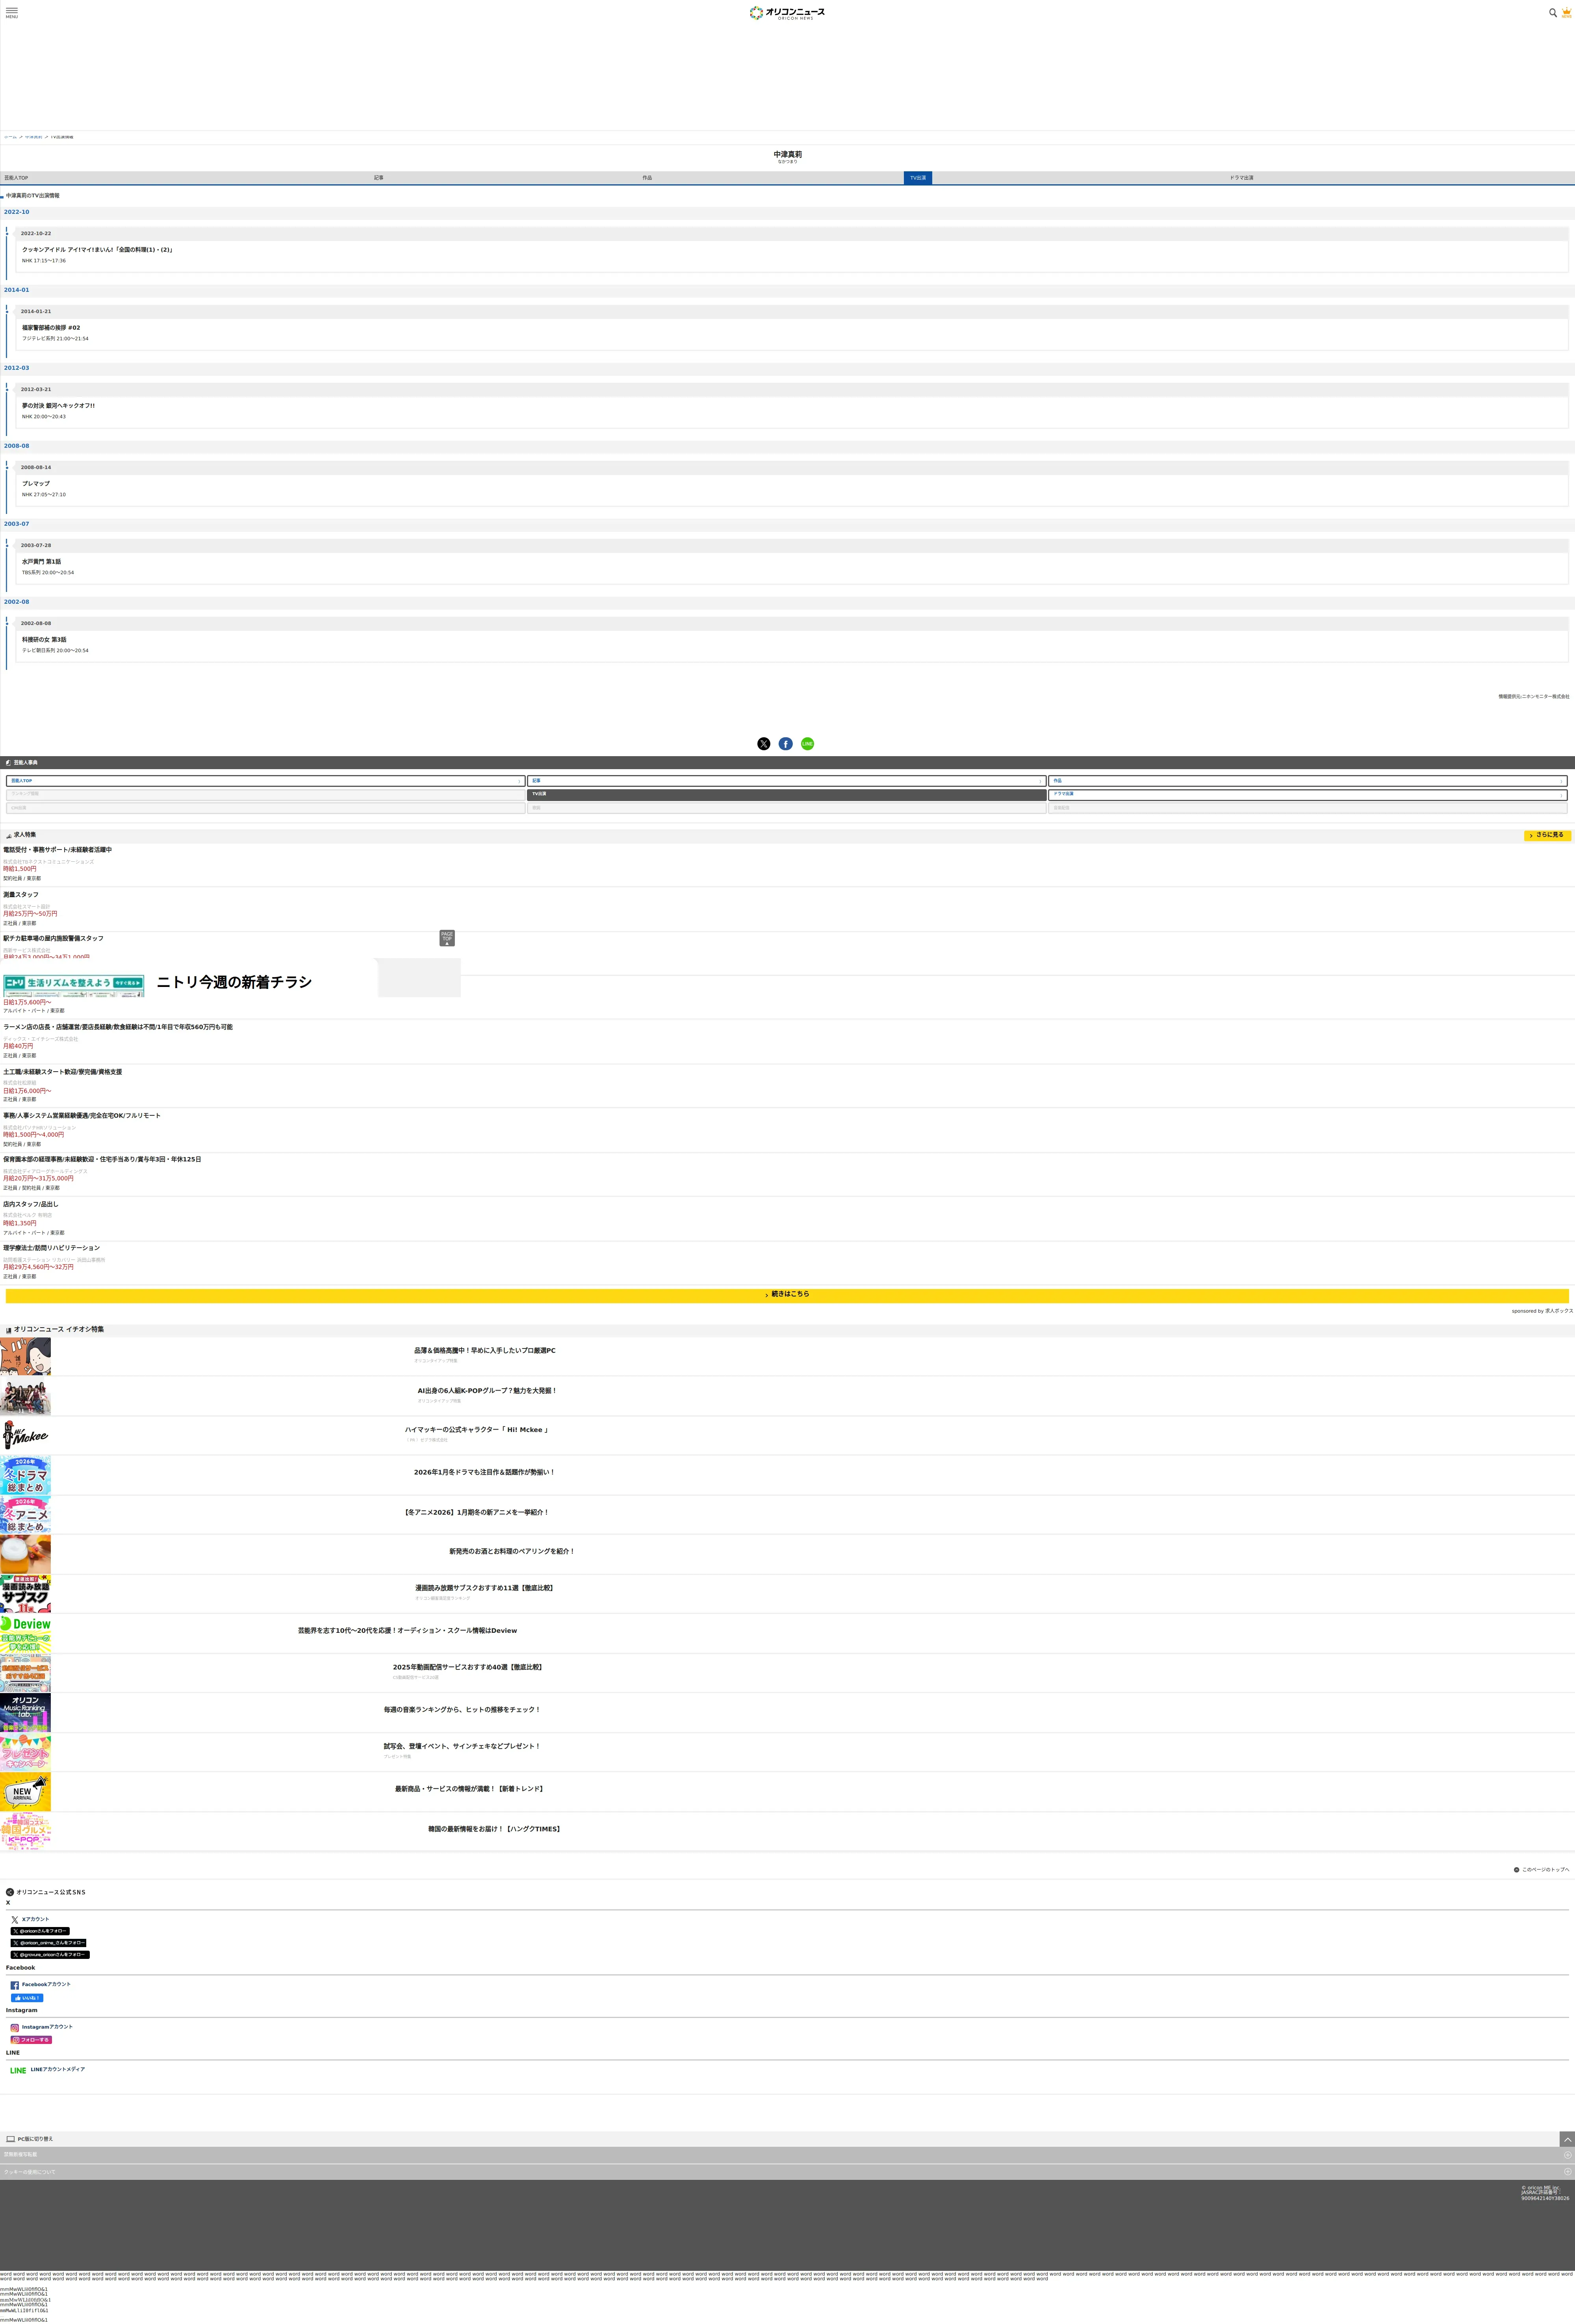Select the 記事 tab

[x=379, y=178]
